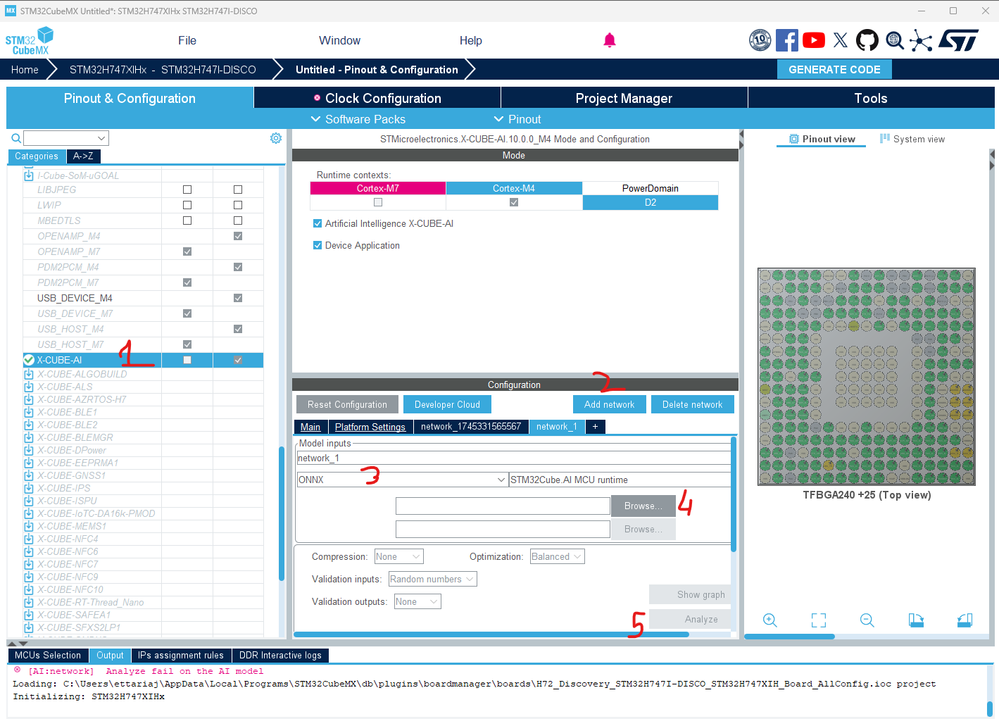Click the notification bell icon
This screenshot has width=999, height=724.
point(610,40)
